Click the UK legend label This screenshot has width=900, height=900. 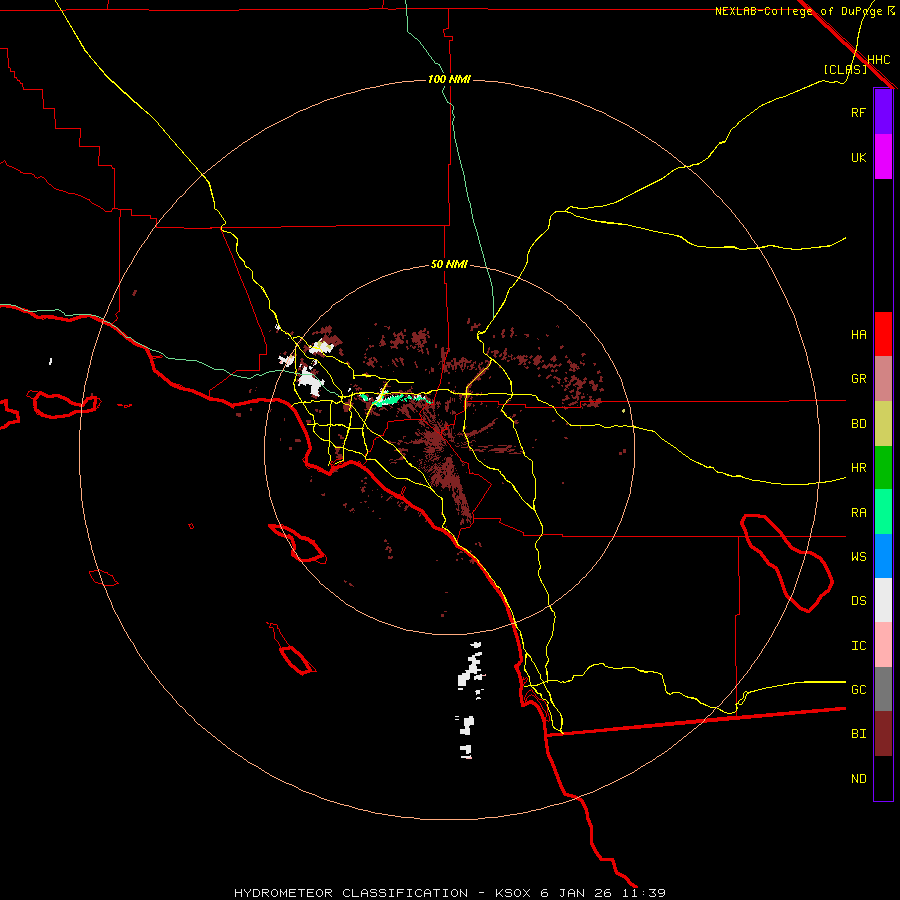coord(858,157)
